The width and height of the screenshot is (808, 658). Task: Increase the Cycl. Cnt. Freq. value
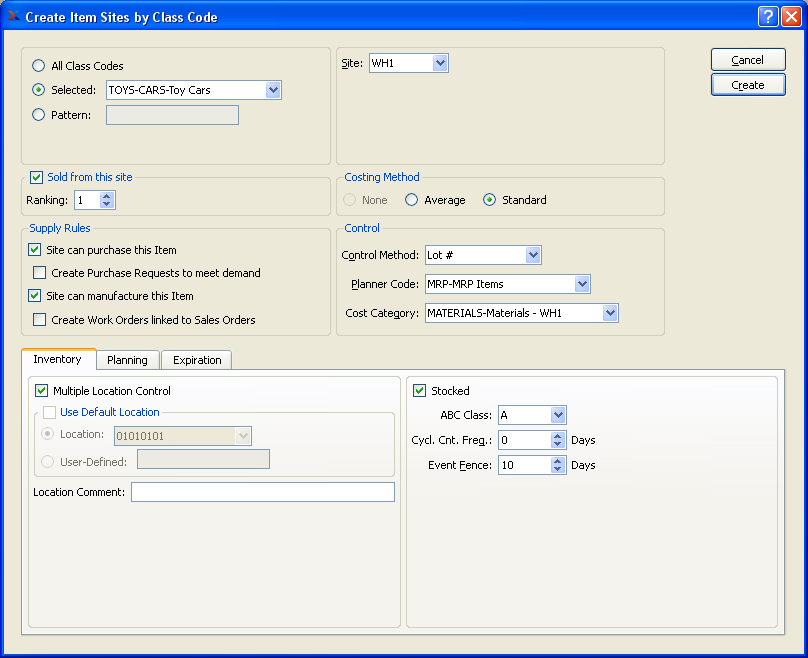point(558,435)
